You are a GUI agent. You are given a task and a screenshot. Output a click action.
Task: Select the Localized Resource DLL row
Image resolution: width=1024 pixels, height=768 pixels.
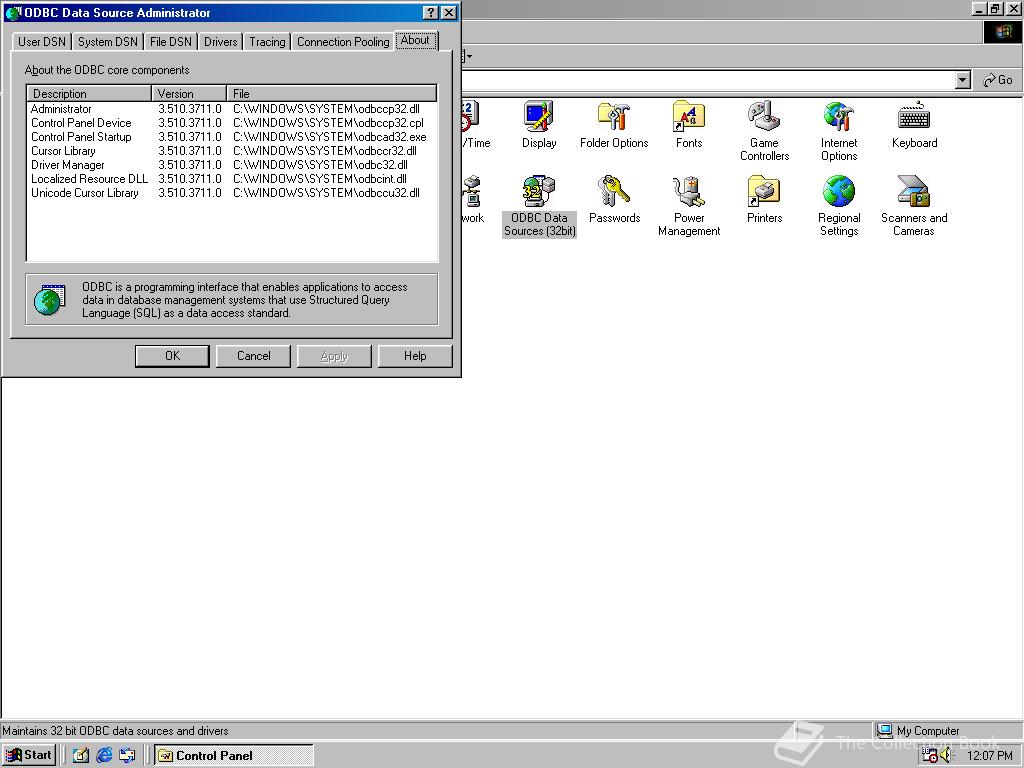[232, 179]
